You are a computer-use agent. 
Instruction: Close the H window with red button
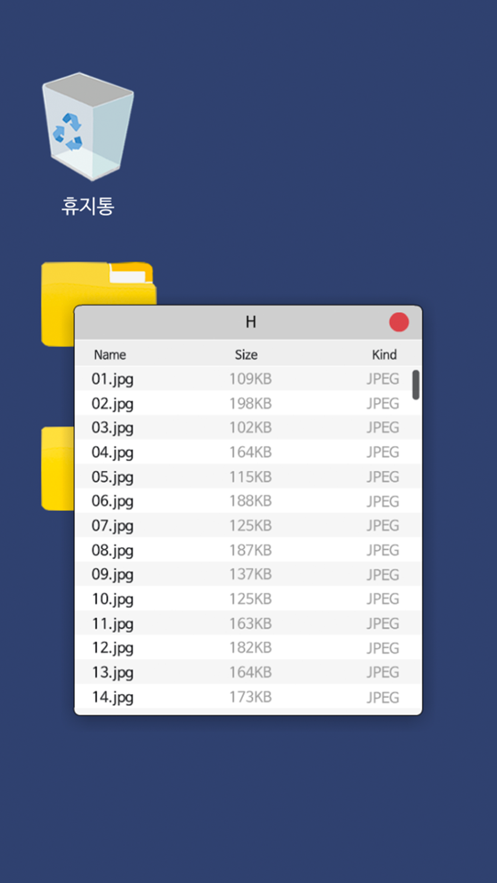tap(399, 322)
